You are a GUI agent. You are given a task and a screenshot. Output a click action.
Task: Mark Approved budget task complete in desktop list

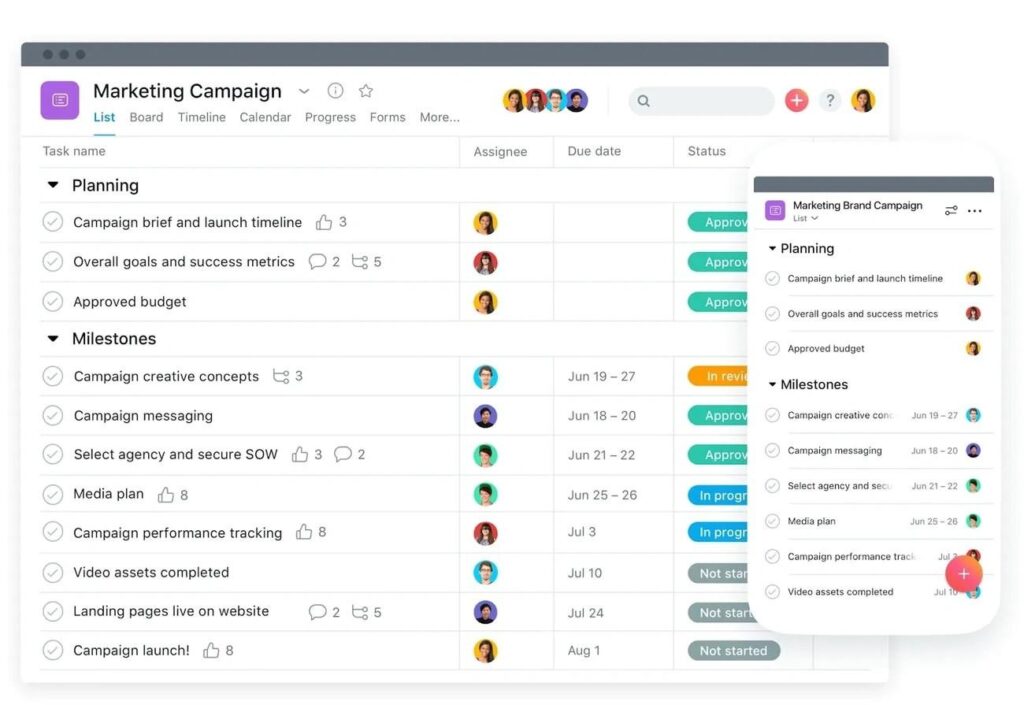pyautogui.click(x=53, y=301)
